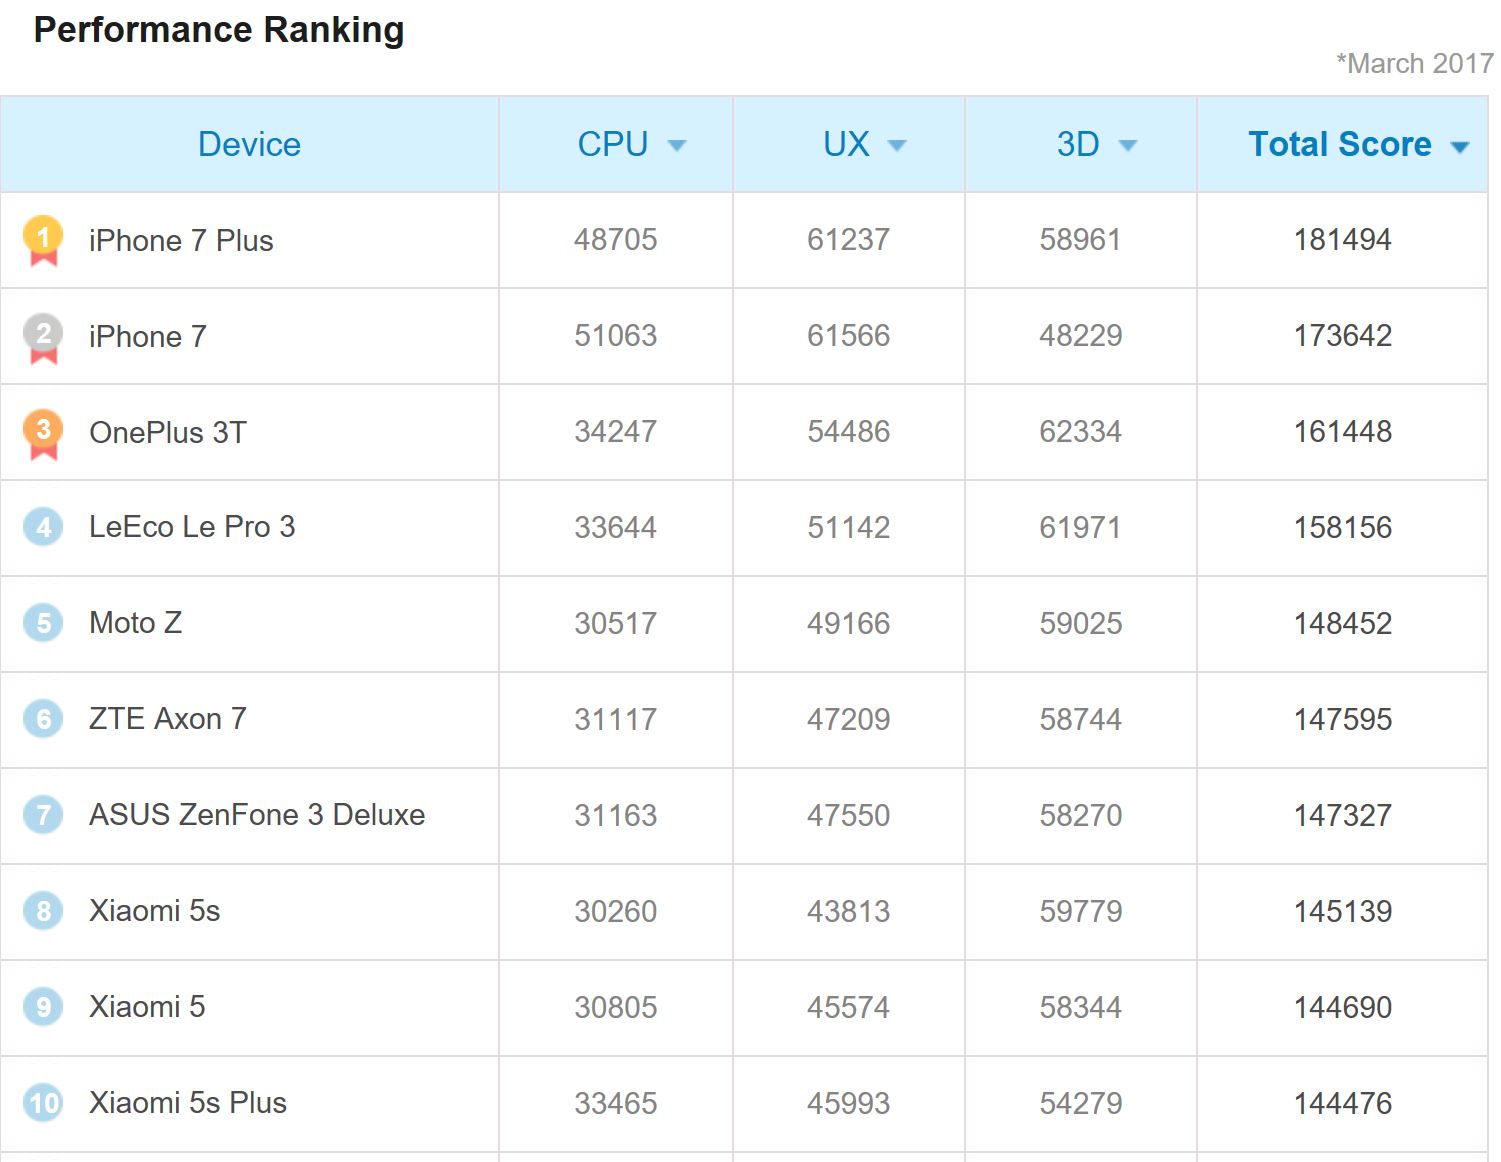The width and height of the screenshot is (1501, 1162).
Task: Select 3D score 62334 for OnePlus 3T
Action: (1081, 432)
